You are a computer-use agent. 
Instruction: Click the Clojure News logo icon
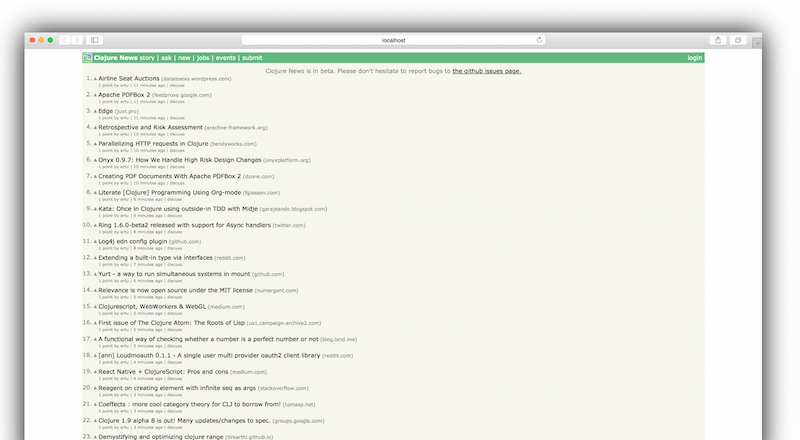click(87, 58)
